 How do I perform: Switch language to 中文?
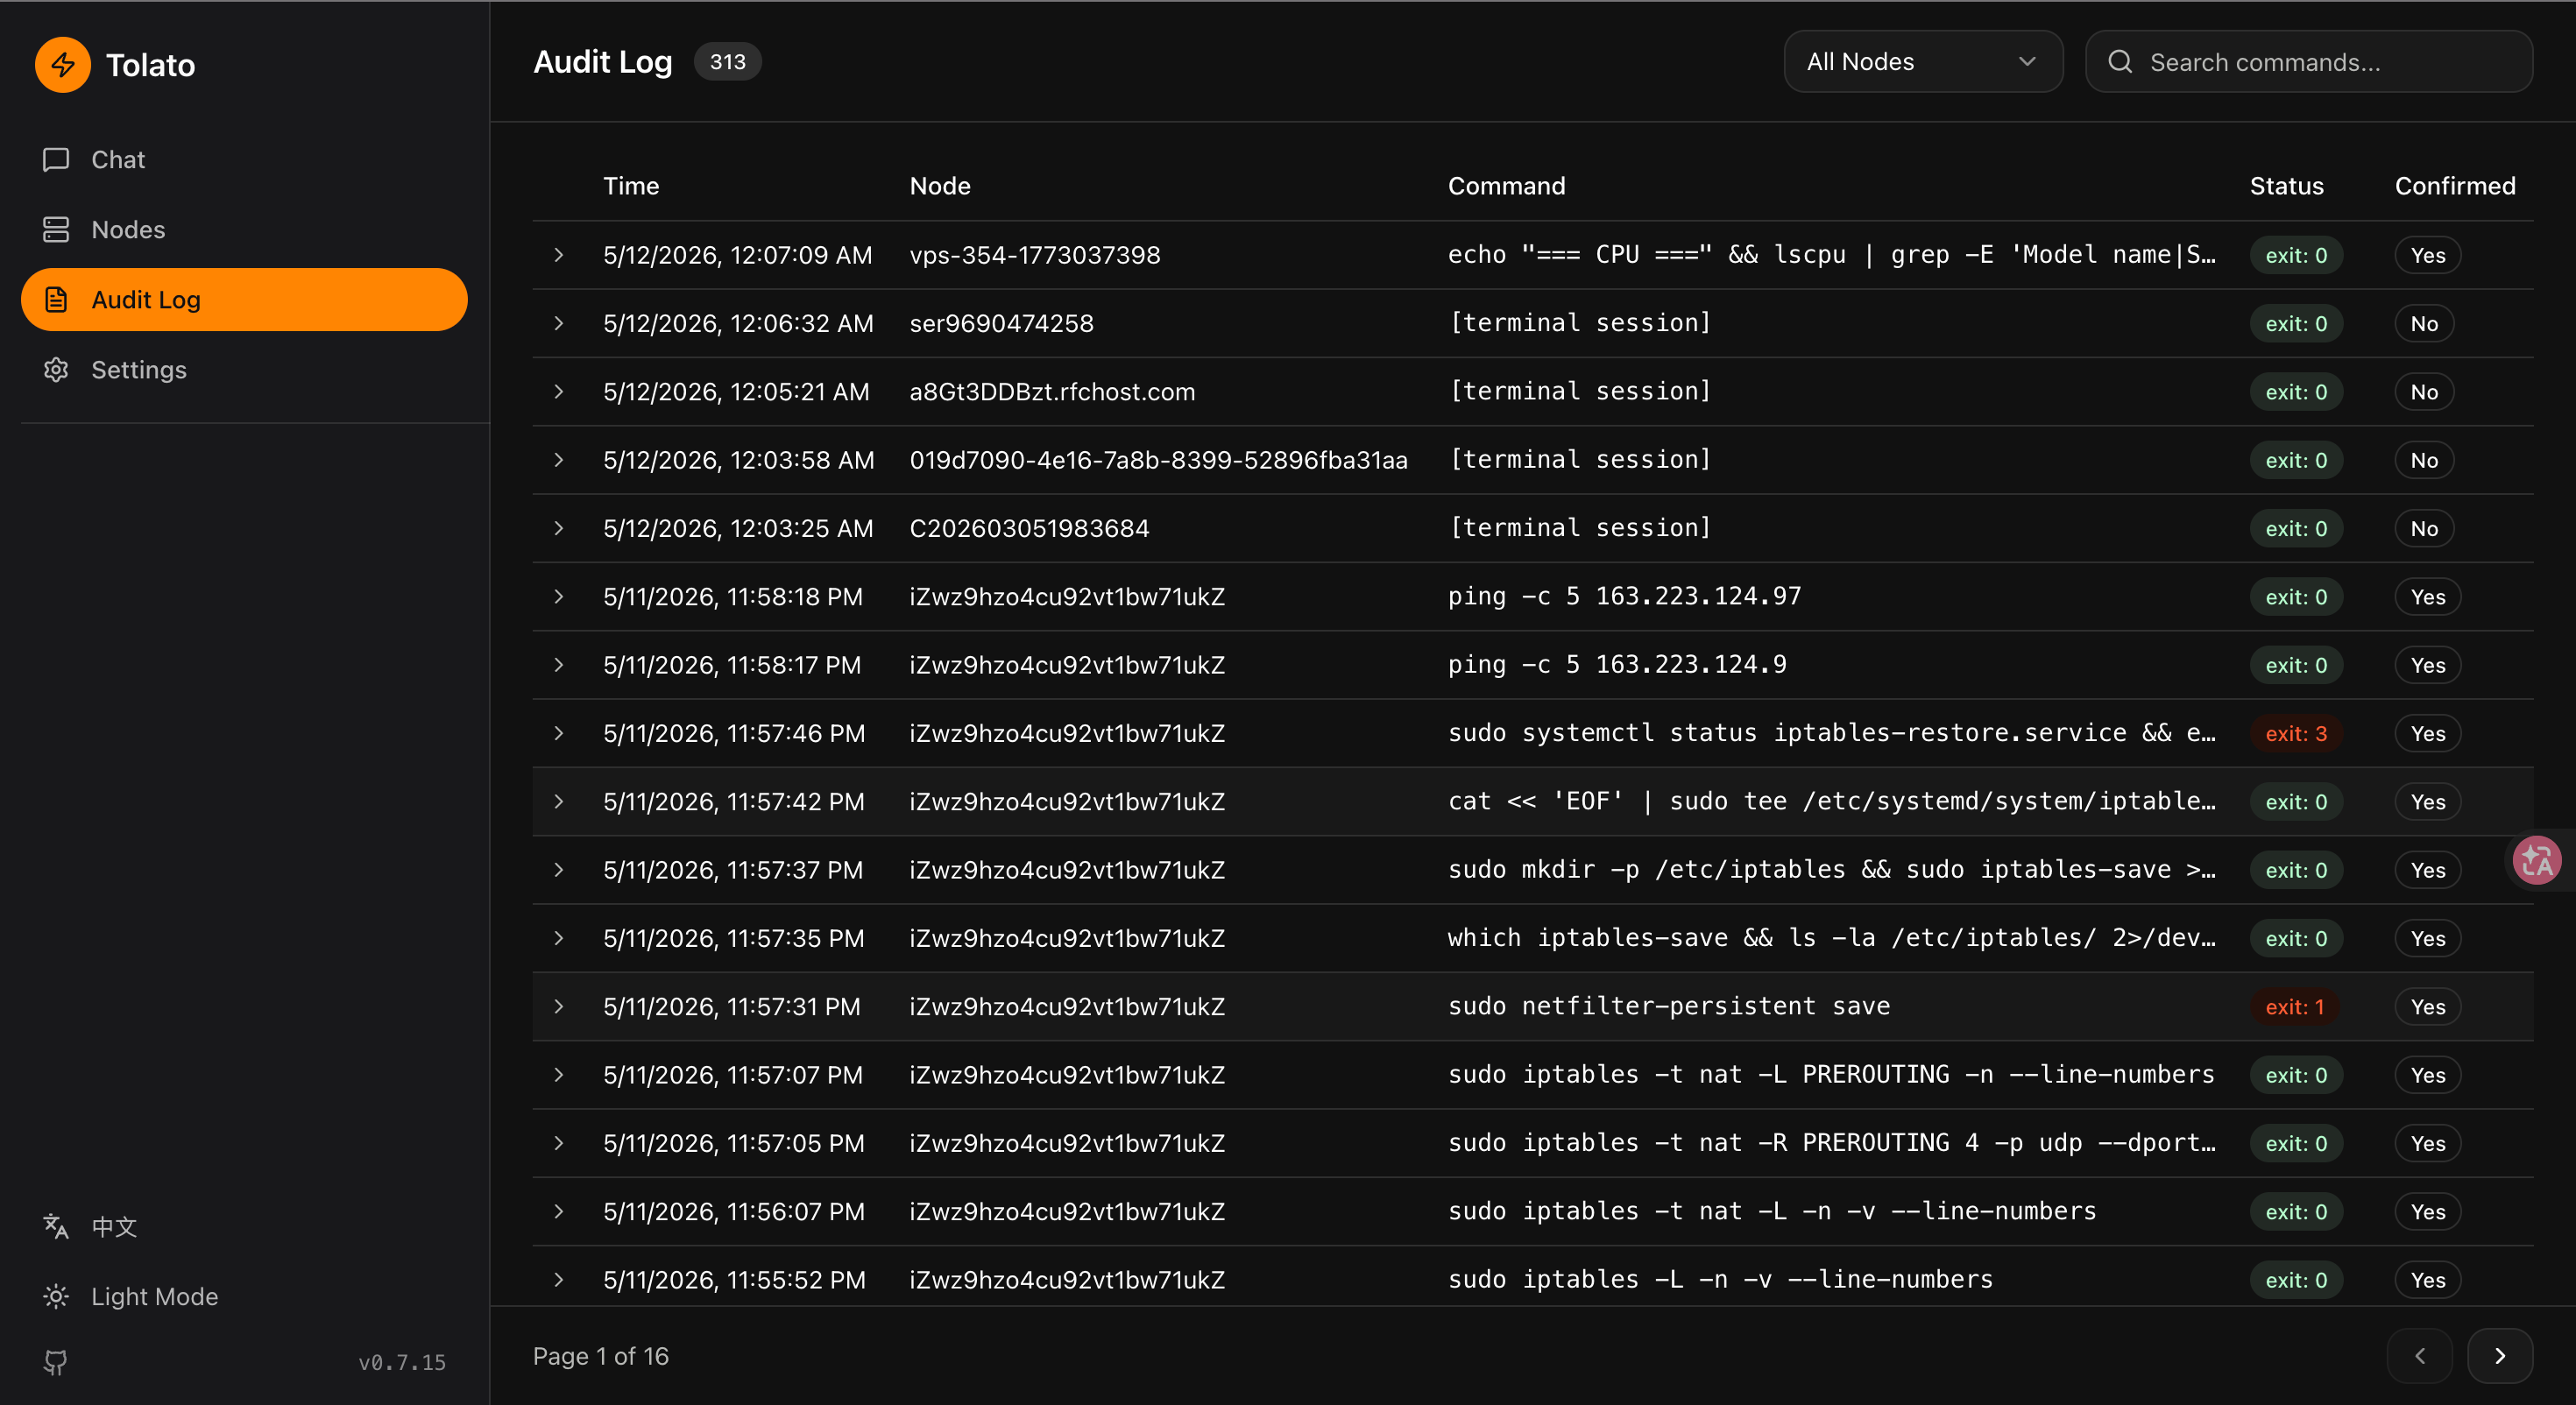(x=114, y=1227)
